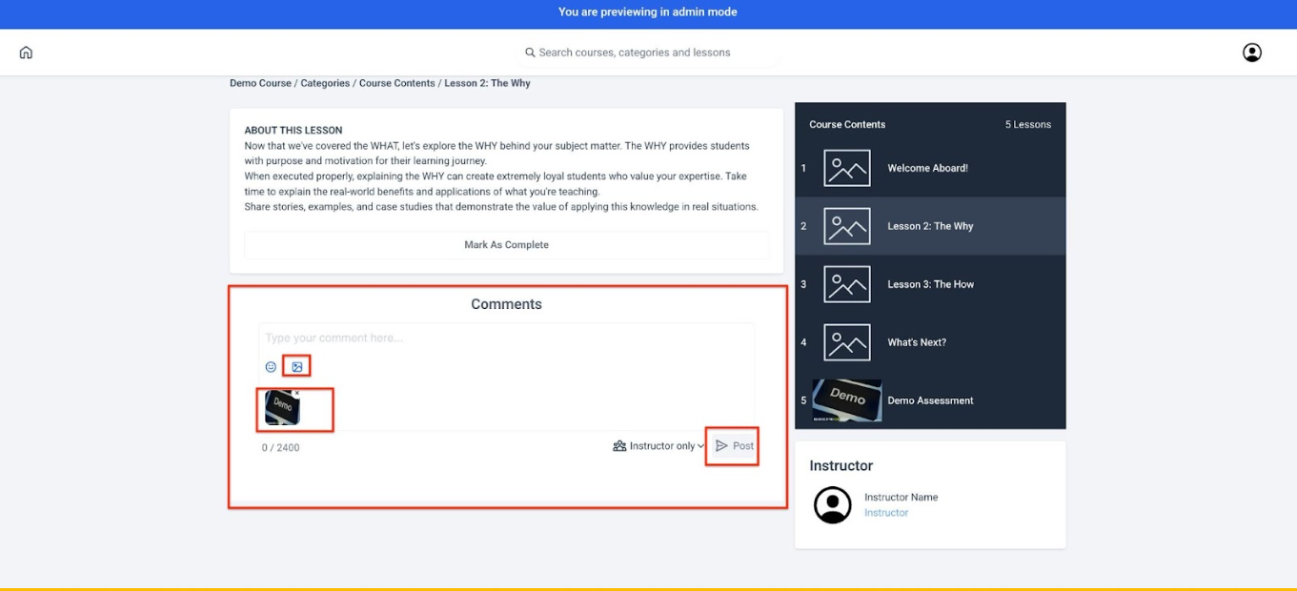Image resolution: width=1297 pixels, height=591 pixels.
Task: Click the attached Demo image preview
Action: coord(282,408)
